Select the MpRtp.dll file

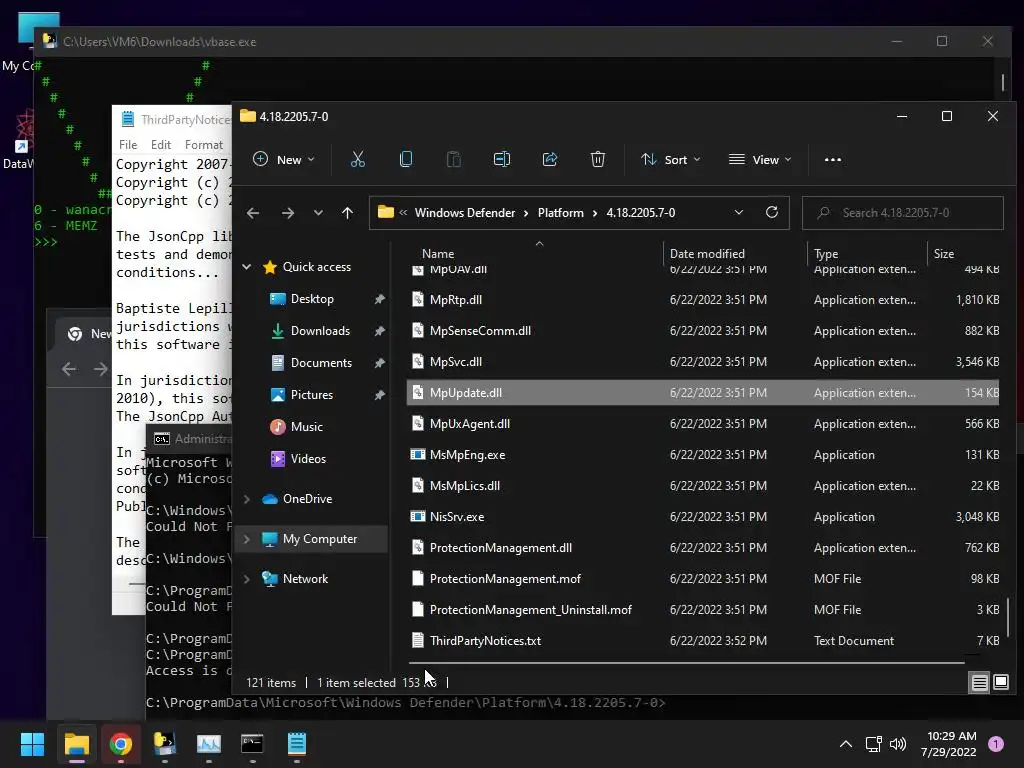703,300
